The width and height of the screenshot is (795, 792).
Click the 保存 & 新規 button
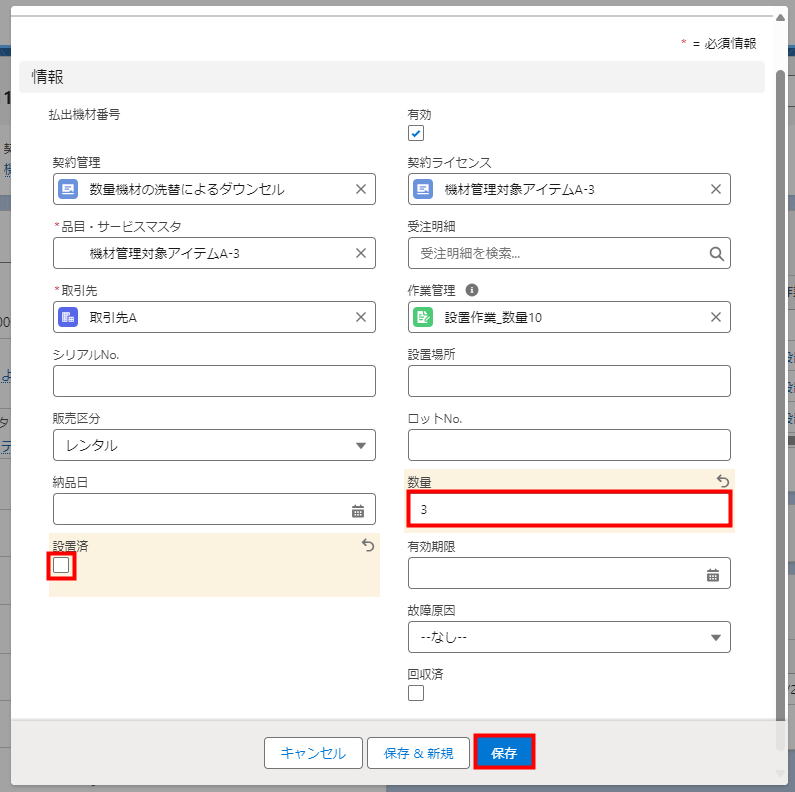click(418, 753)
